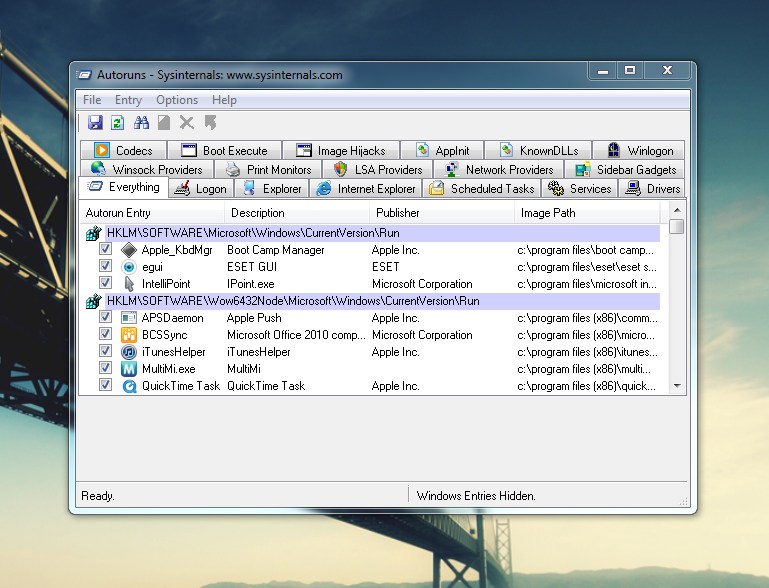Click the list scrollbar up arrow
This screenshot has height=588, width=769.
point(677,210)
